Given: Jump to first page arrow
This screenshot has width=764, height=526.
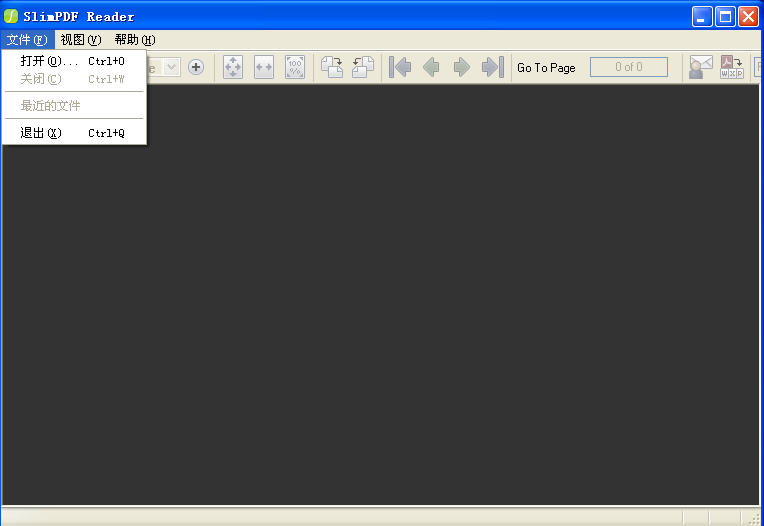Looking at the screenshot, I should (401, 67).
